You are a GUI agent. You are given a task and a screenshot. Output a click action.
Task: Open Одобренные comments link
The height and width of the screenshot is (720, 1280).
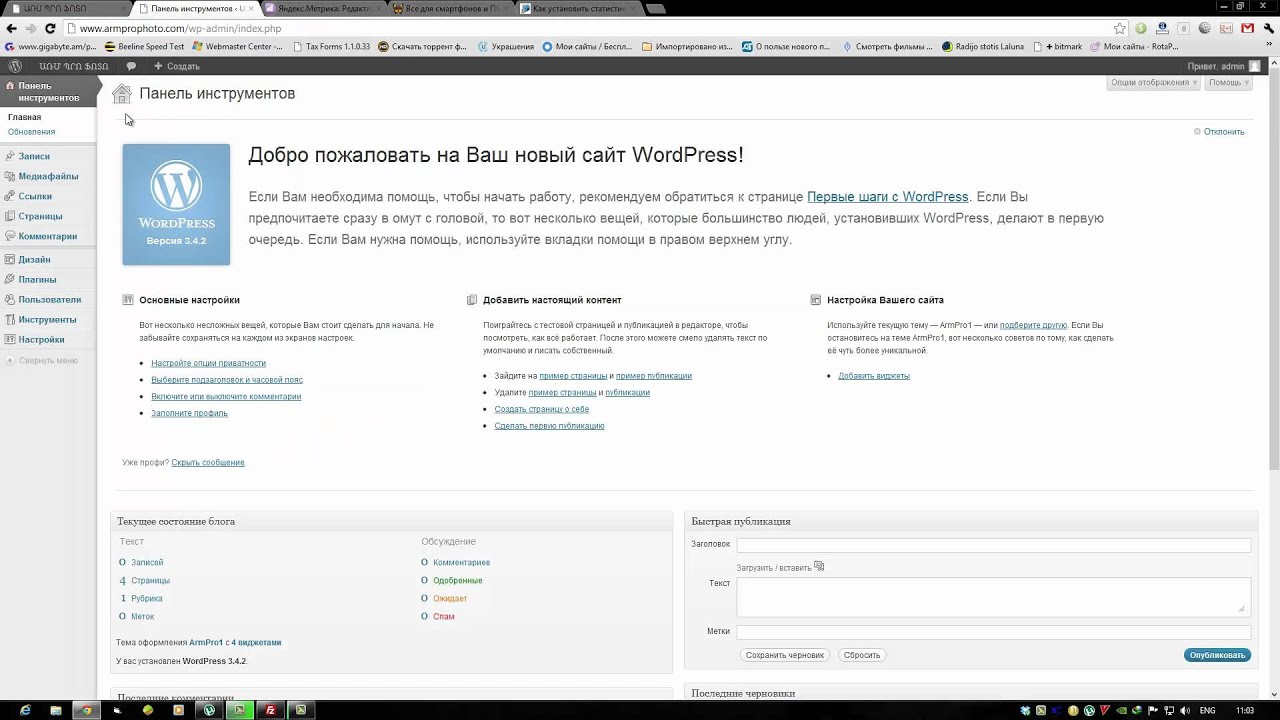click(457, 581)
